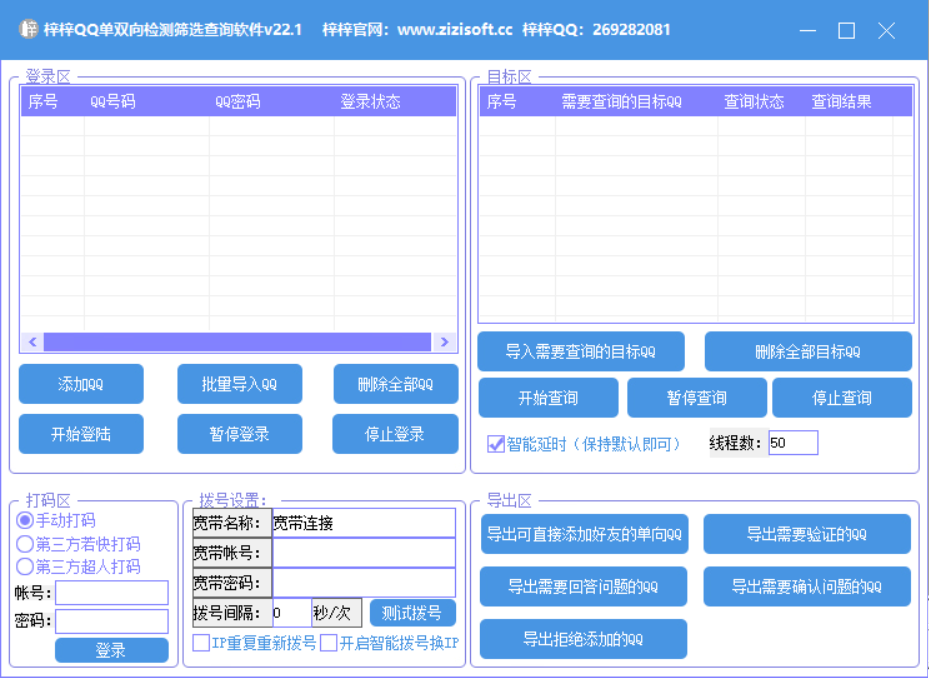Click right arrow of horizontal scrollbar
Image resolution: width=929 pixels, height=678 pixels.
[444, 342]
